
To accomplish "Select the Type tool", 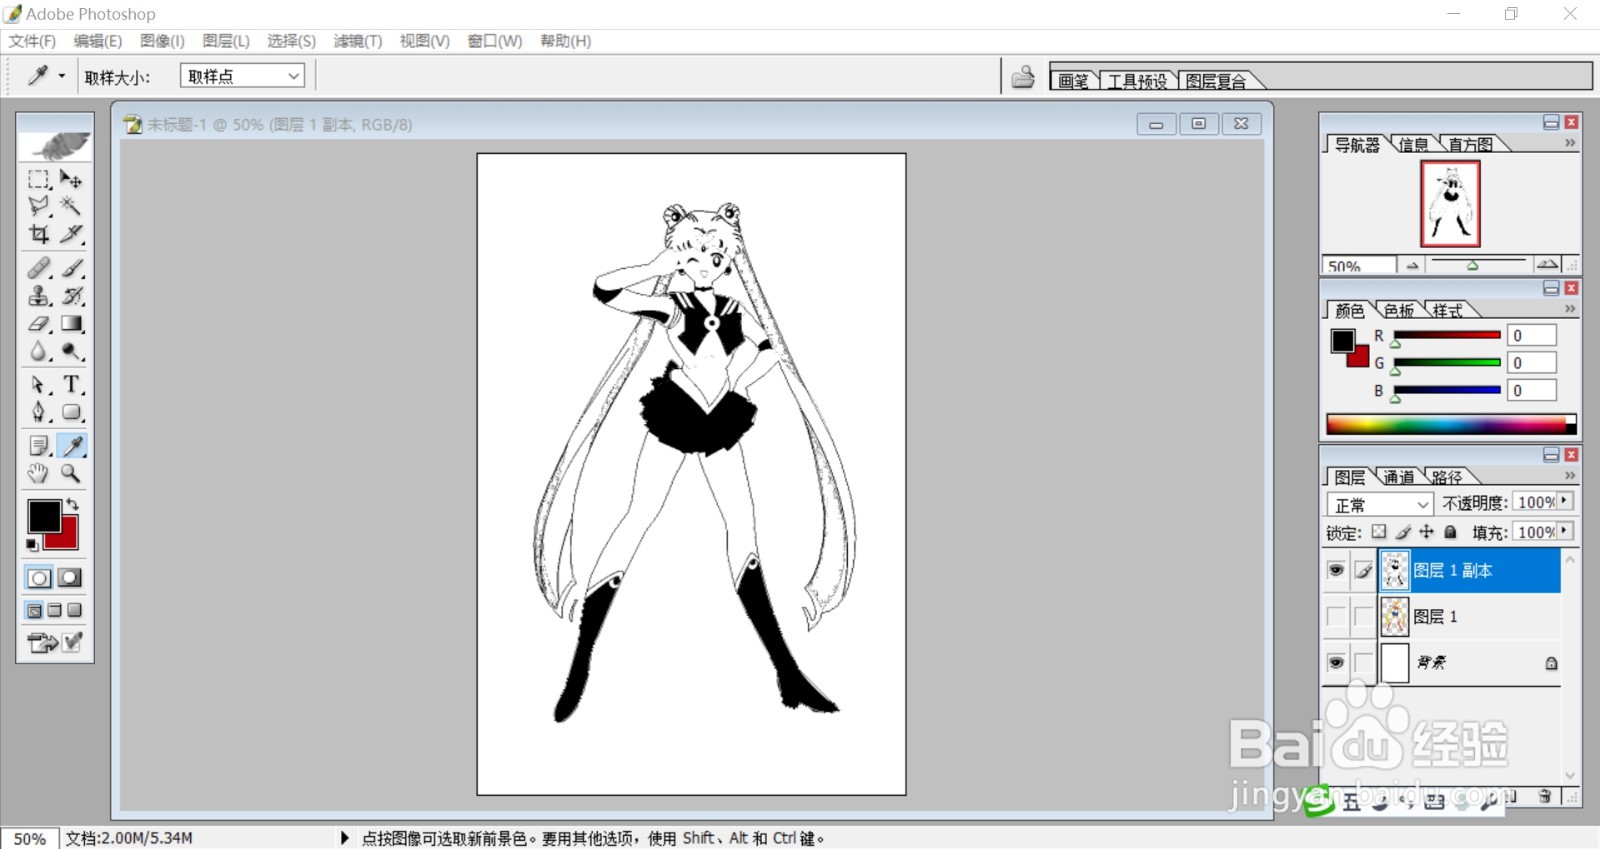I will (71, 384).
